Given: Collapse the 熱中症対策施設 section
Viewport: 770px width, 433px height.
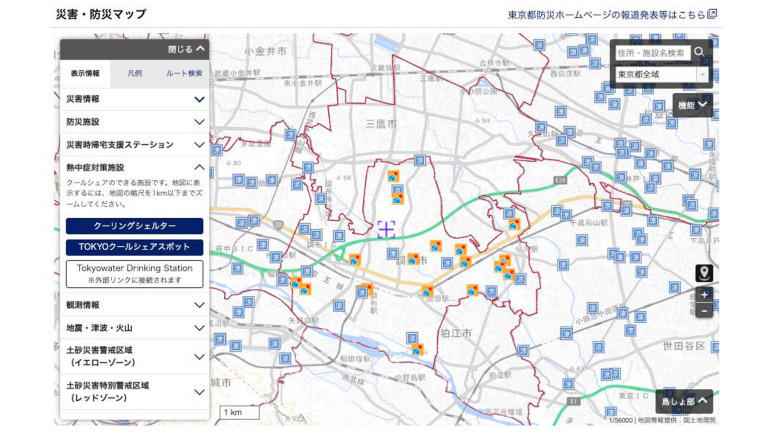Looking at the screenshot, I should [134, 168].
